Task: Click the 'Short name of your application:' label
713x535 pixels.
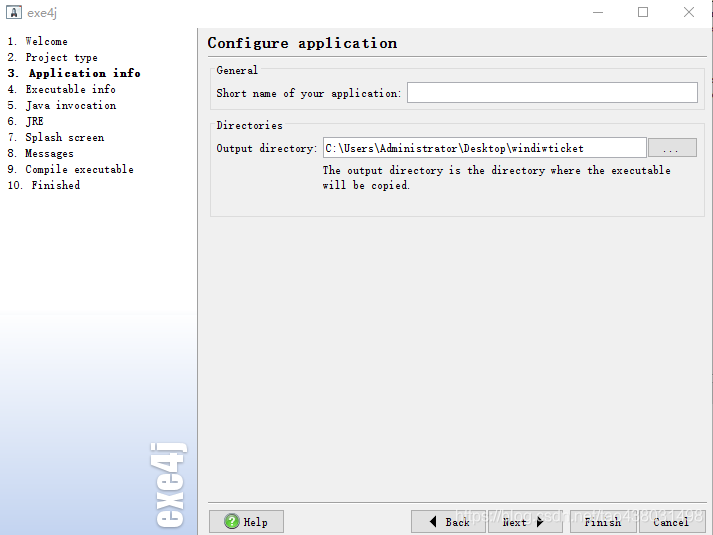Action: 309,93
